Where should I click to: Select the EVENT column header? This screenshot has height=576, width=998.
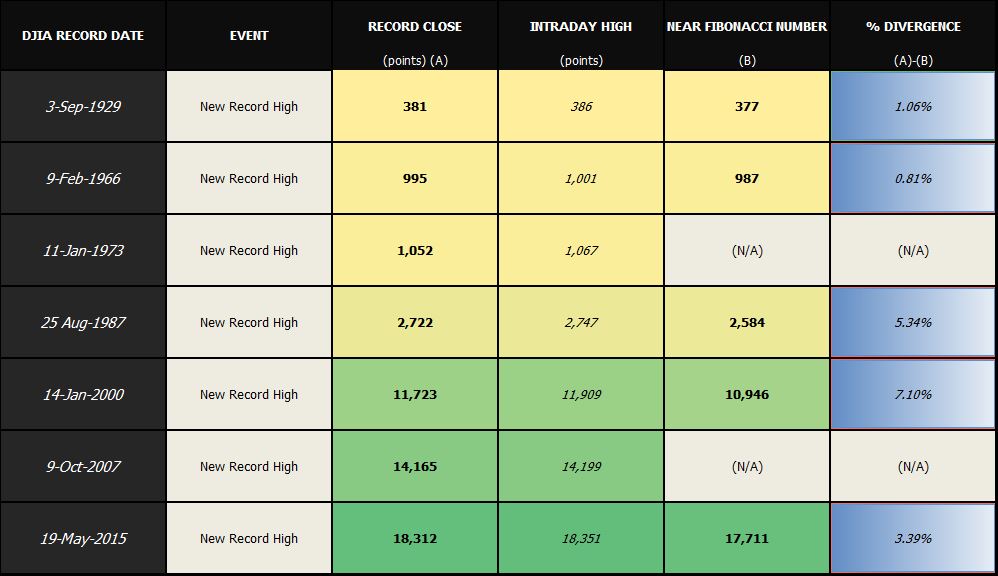[249, 36]
